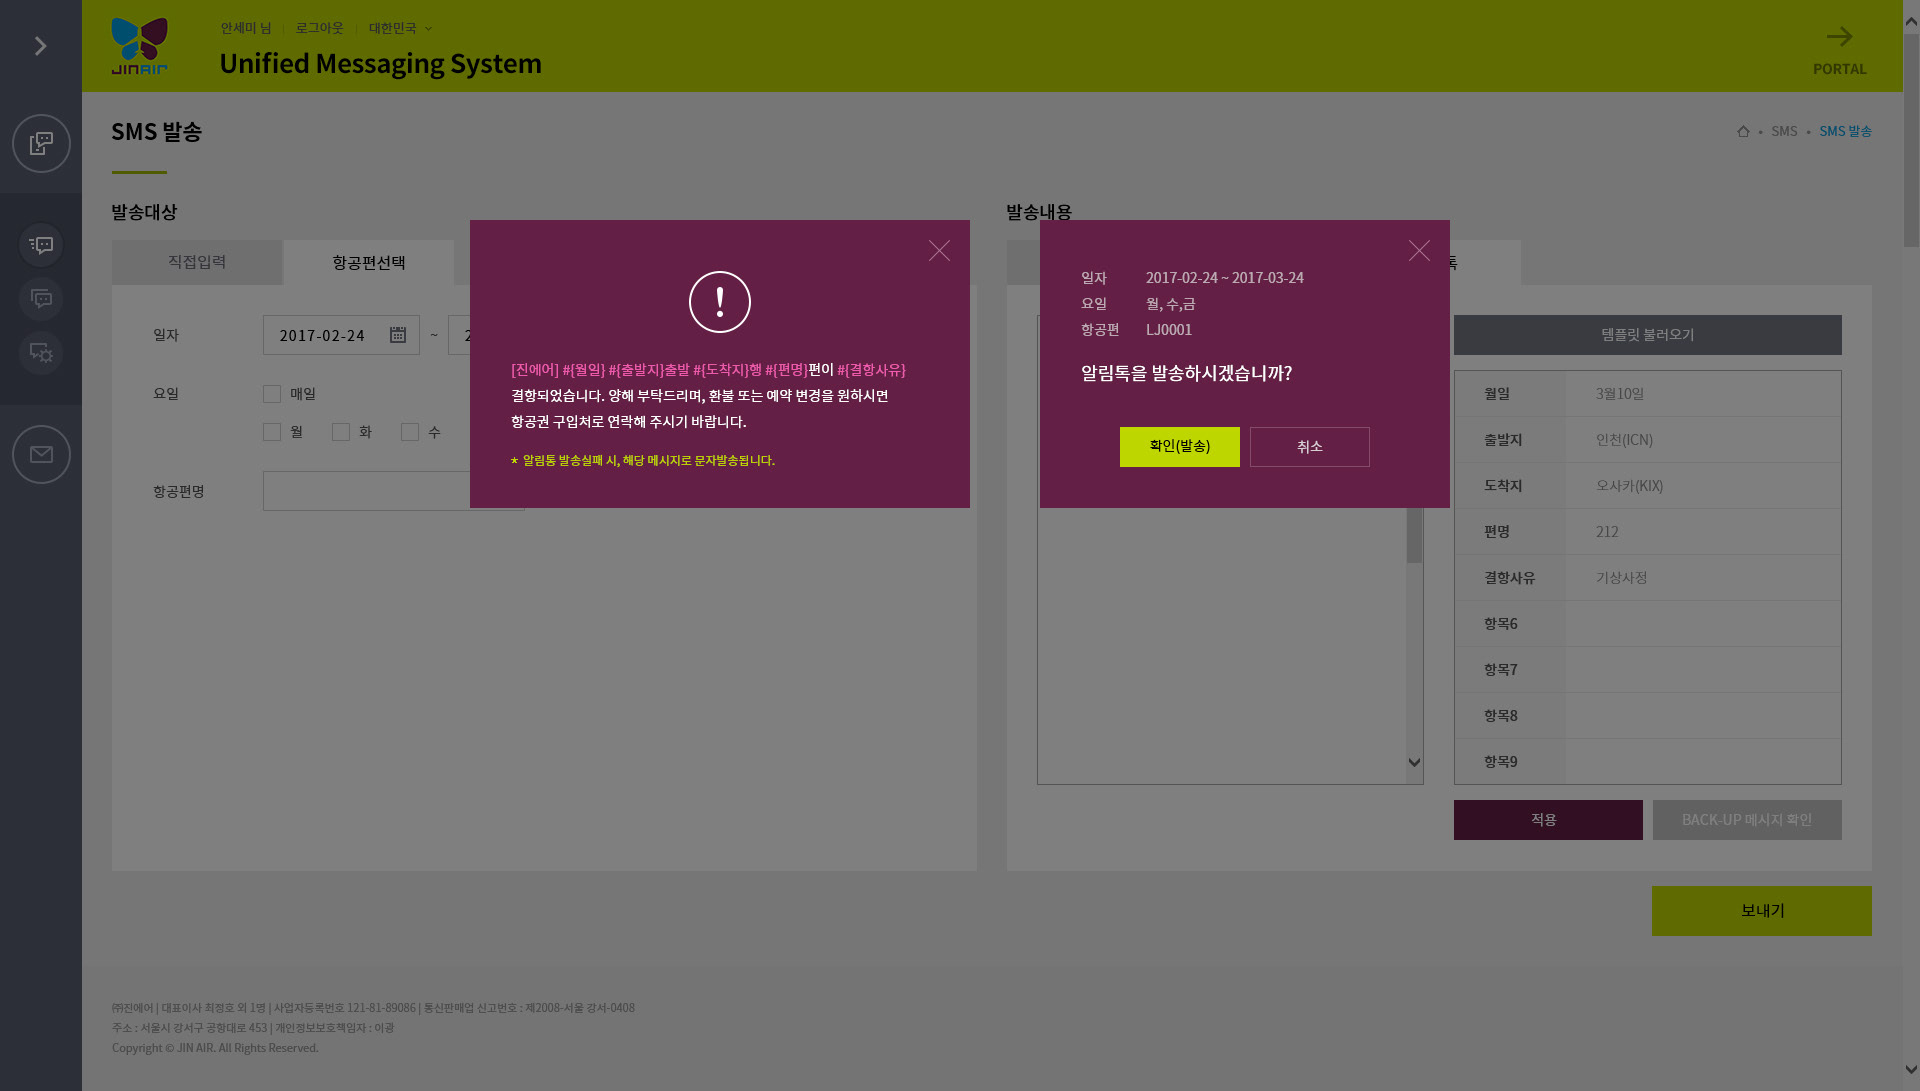This screenshot has width=1920, height=1091.
Task: Click the 항목7 value field
Action: 1703,670
